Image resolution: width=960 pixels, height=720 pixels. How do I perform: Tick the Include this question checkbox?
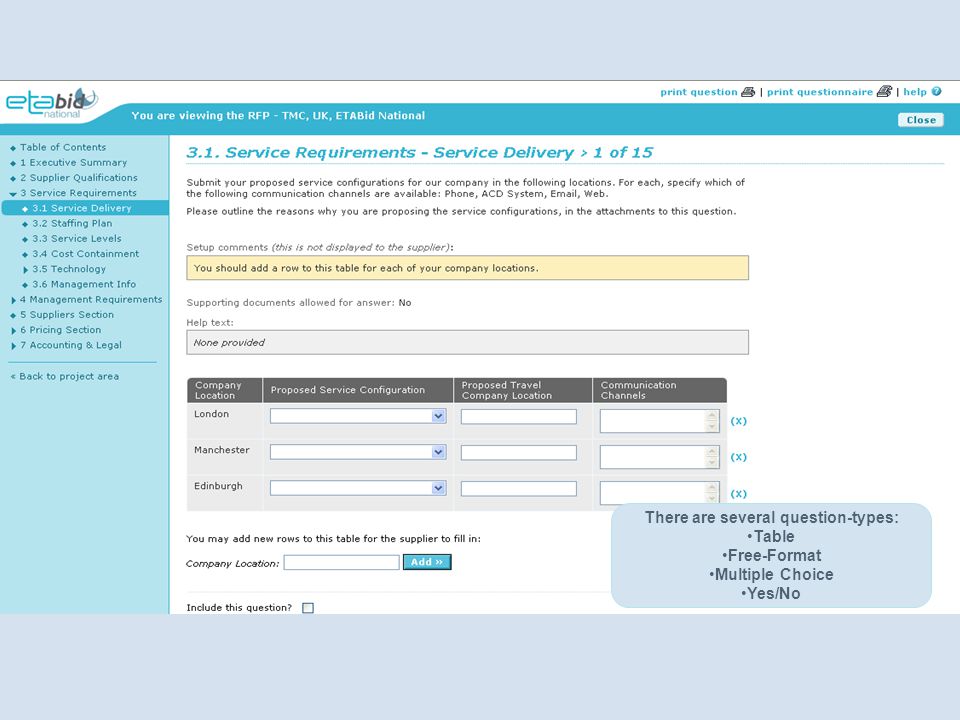coord(308,608)
